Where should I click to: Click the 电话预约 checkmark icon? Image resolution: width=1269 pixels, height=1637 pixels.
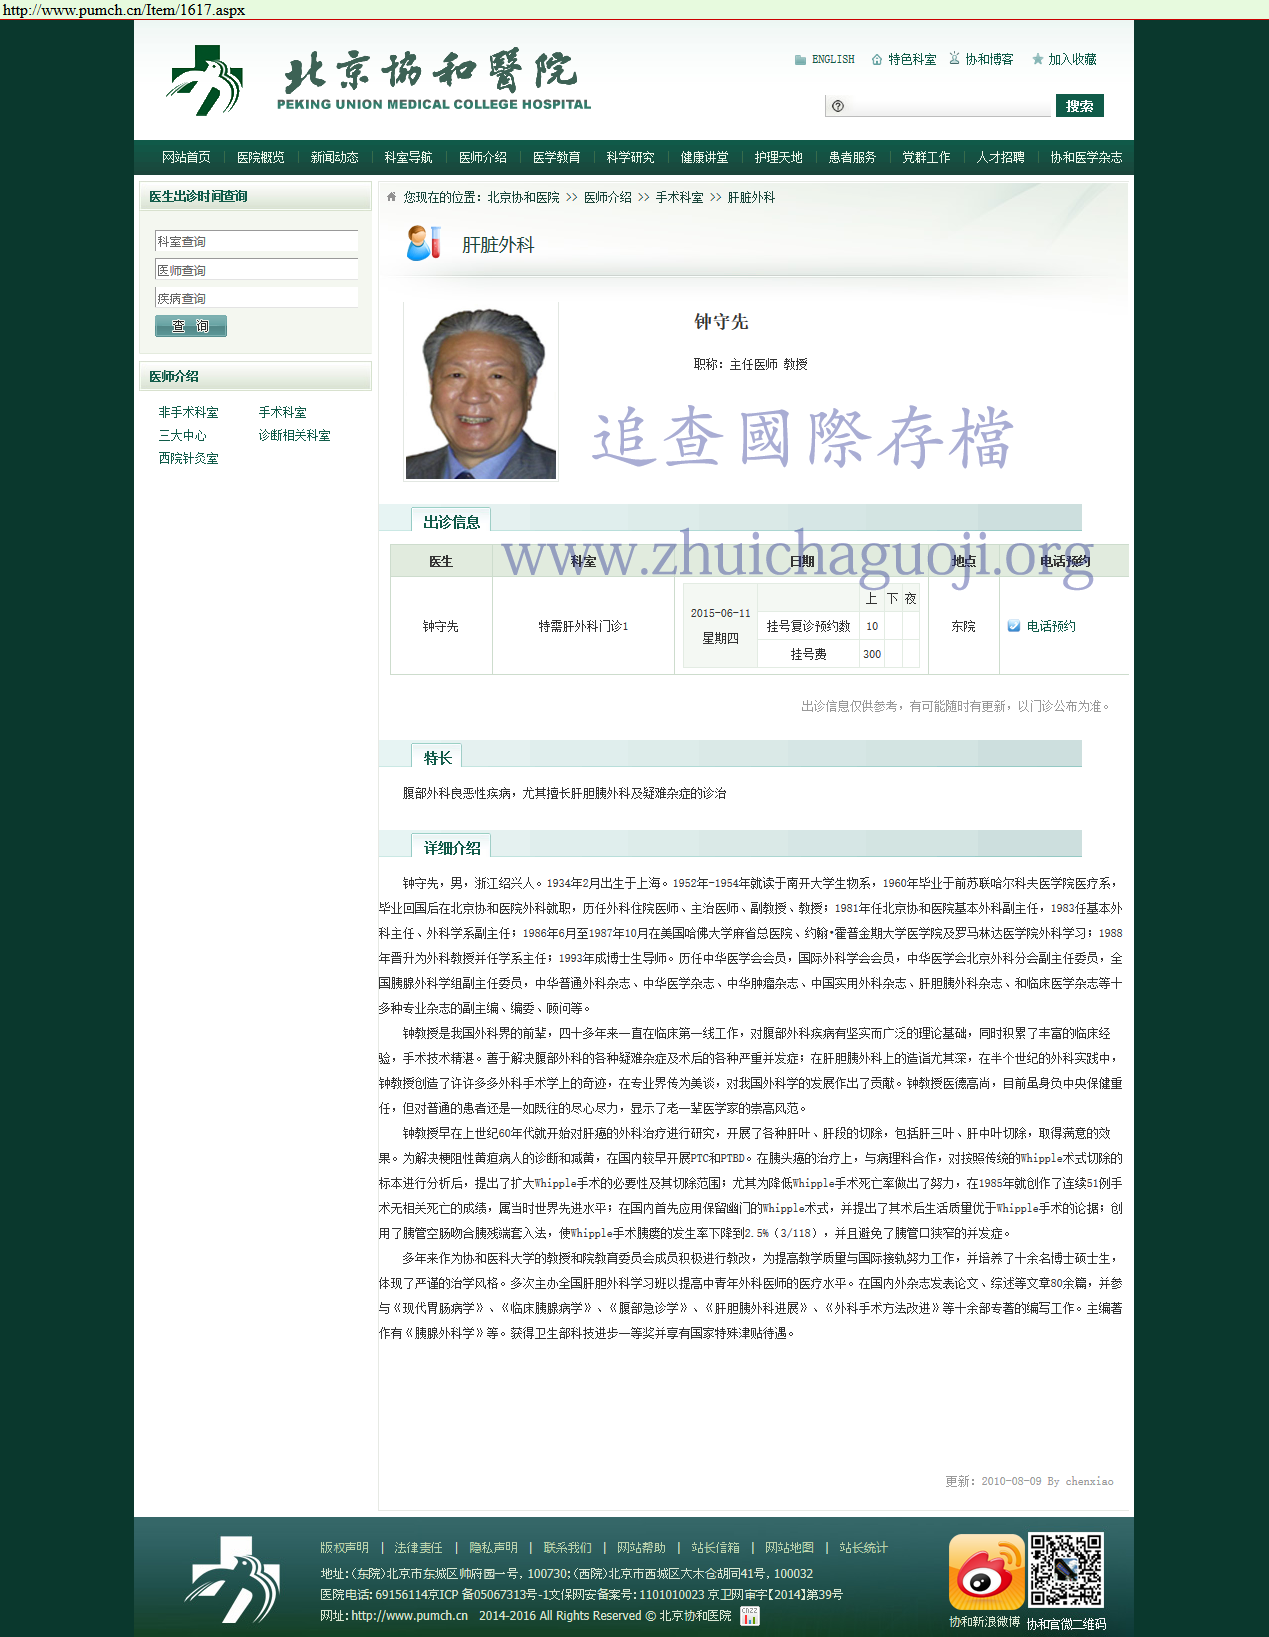click(x=1014, y=626)
